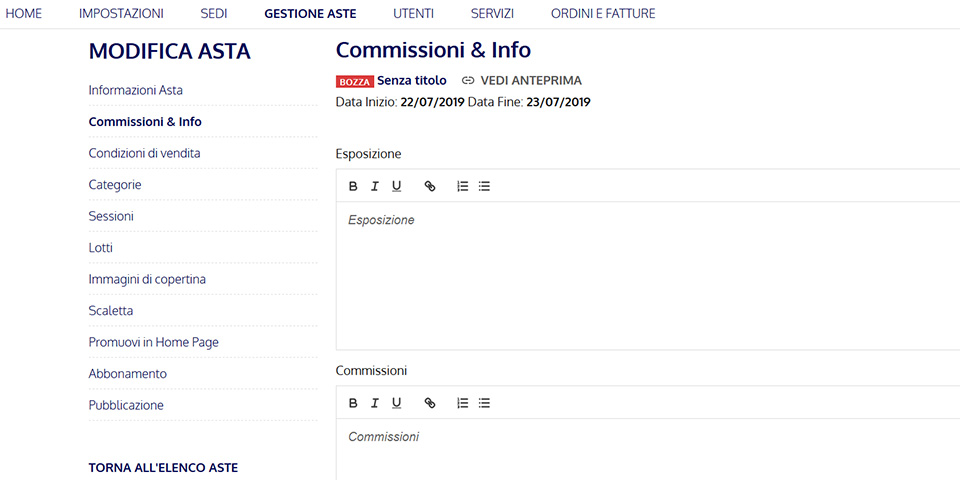
Task: Open the Impostazioni menu item
Action: pos(121,14)
